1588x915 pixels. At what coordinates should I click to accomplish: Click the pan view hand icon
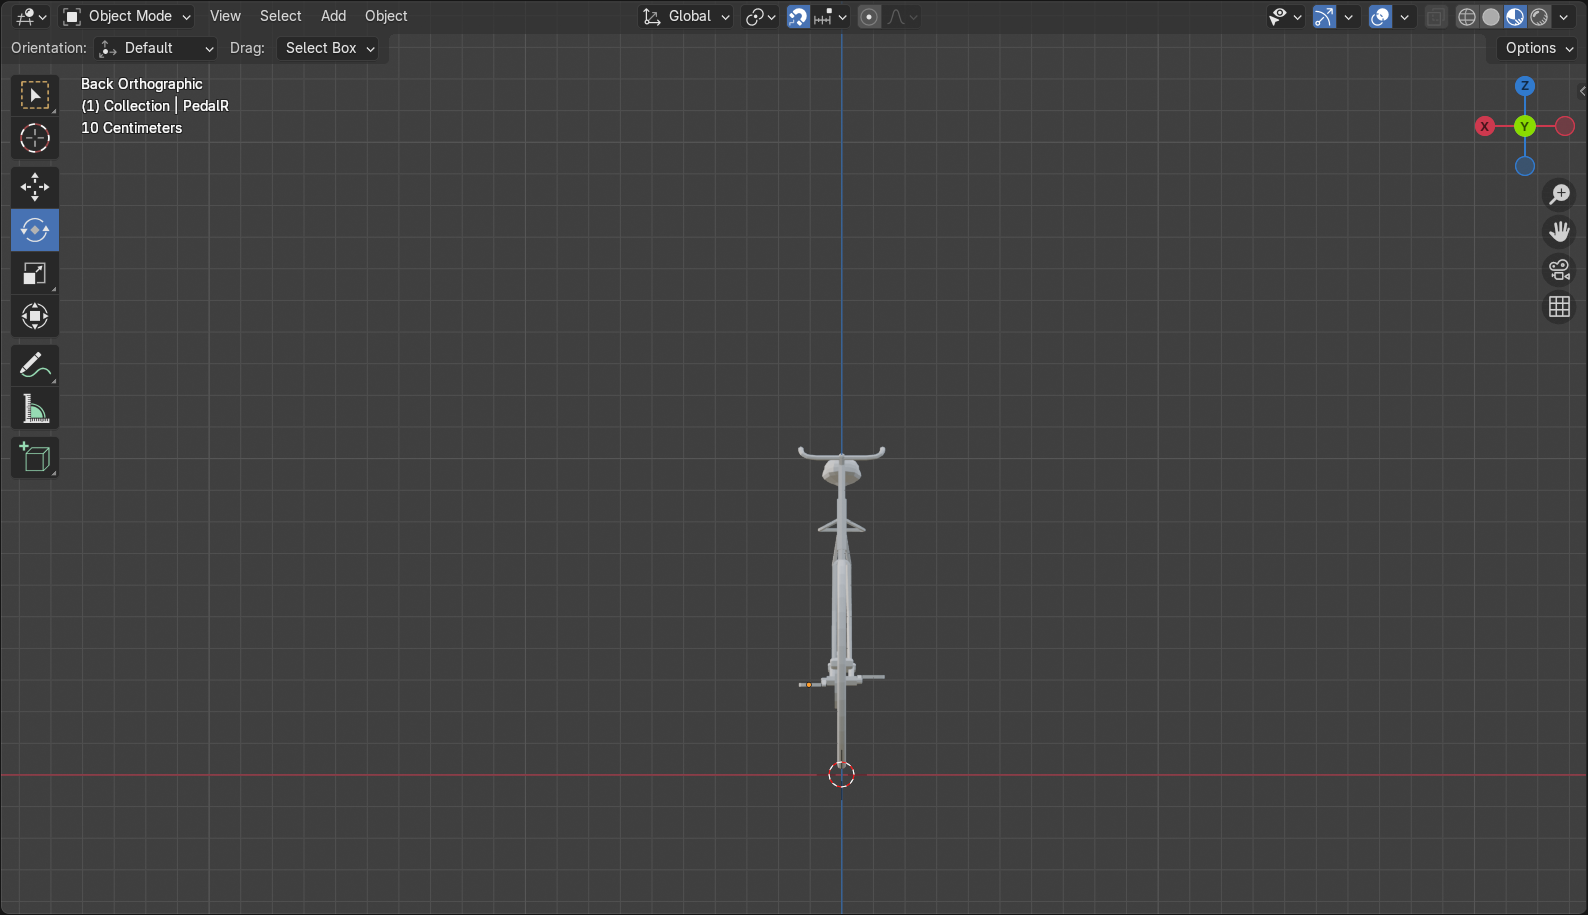pos(1560,232)
